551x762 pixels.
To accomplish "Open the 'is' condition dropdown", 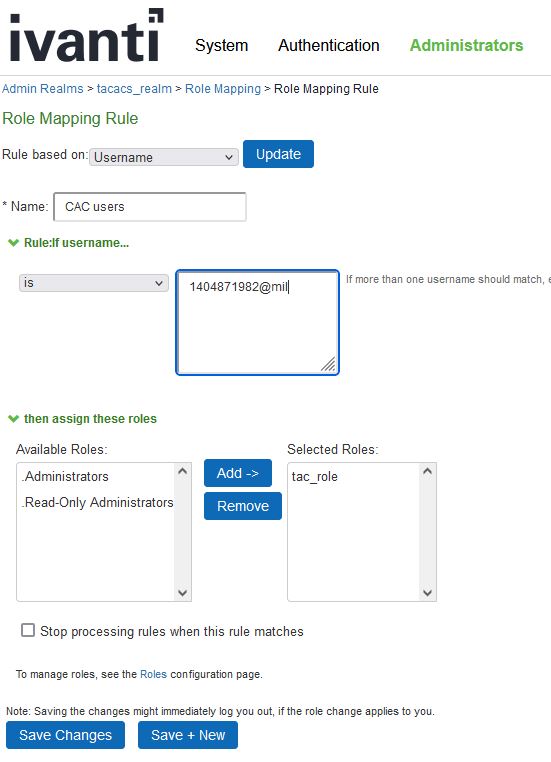I will (x=94, y=283).
